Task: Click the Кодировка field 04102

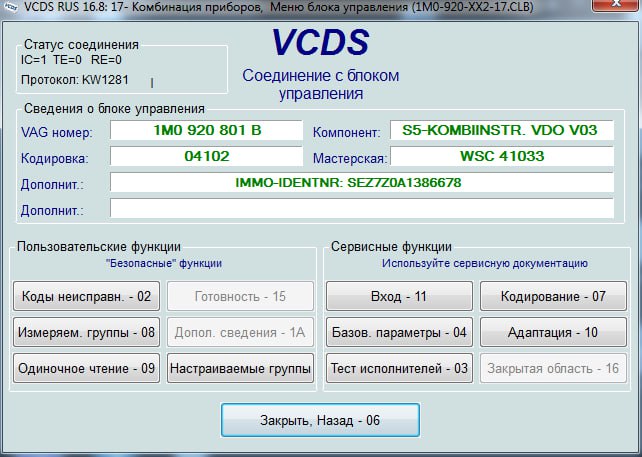Action: pyautogui.click(x=206, y=156)
